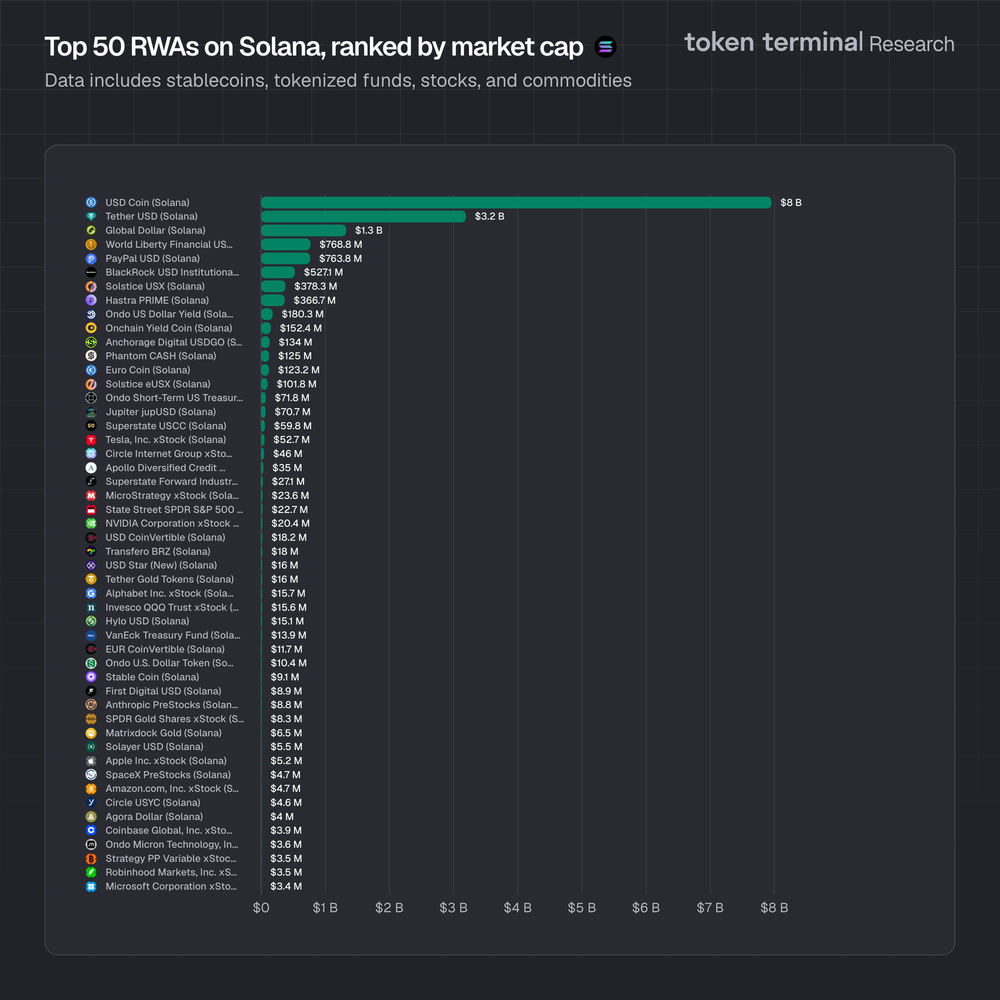Click the Anthropic PreStocks (Solana) label
The image size is (1000, 1000).
pyautogui.click(x=171, y=705)
